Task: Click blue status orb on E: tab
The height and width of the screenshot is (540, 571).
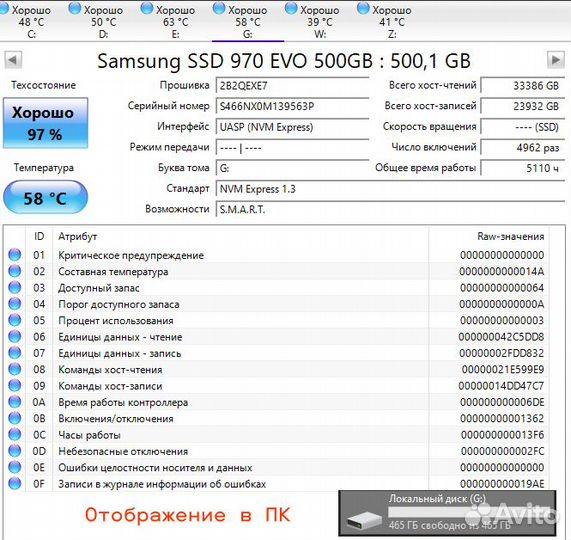Action: pos(147,9)
